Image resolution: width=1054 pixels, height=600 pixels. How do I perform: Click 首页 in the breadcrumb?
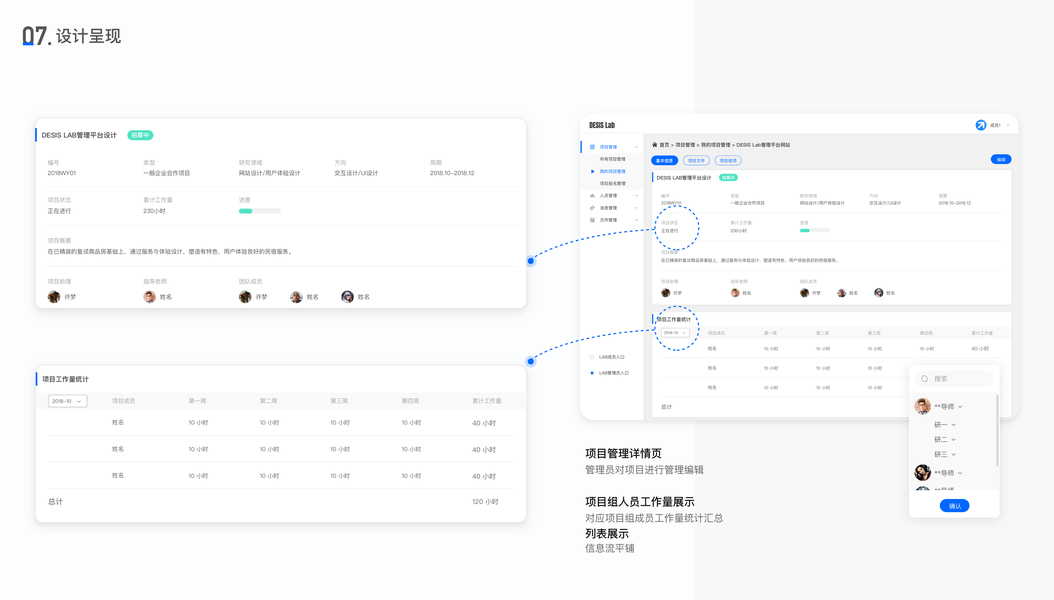tap(664, 145)
